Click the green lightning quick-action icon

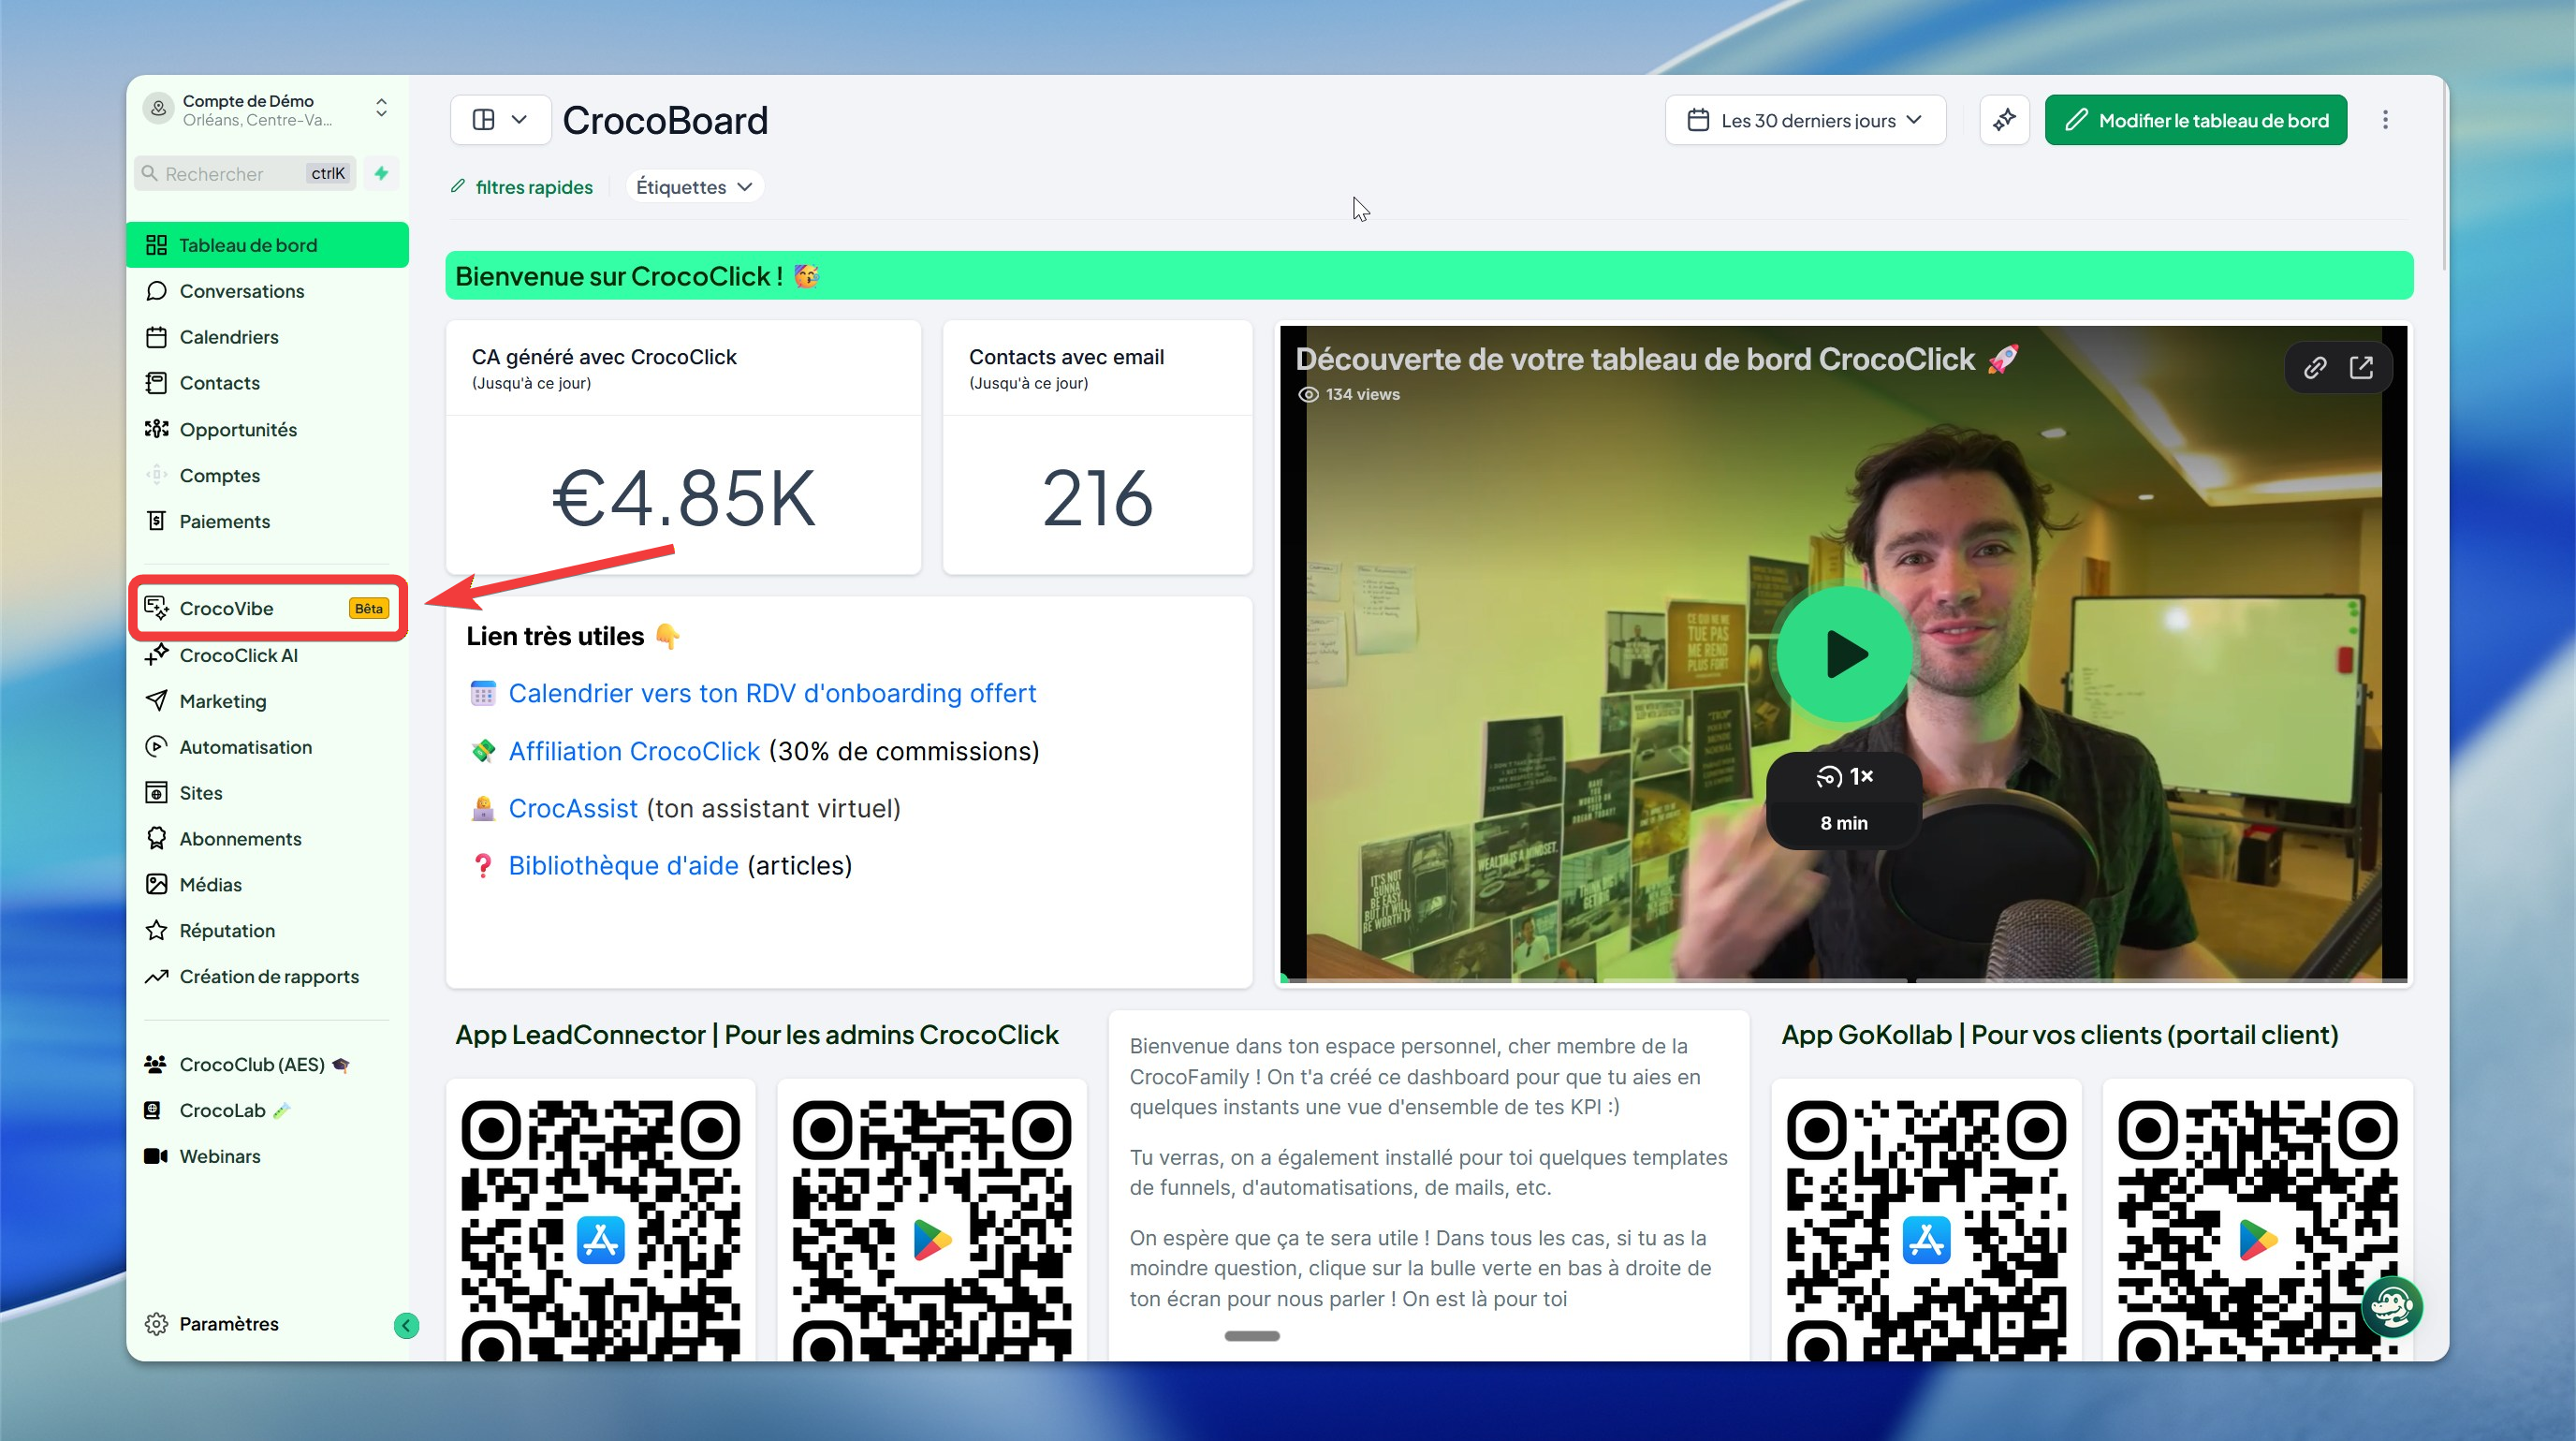(381, 173)
